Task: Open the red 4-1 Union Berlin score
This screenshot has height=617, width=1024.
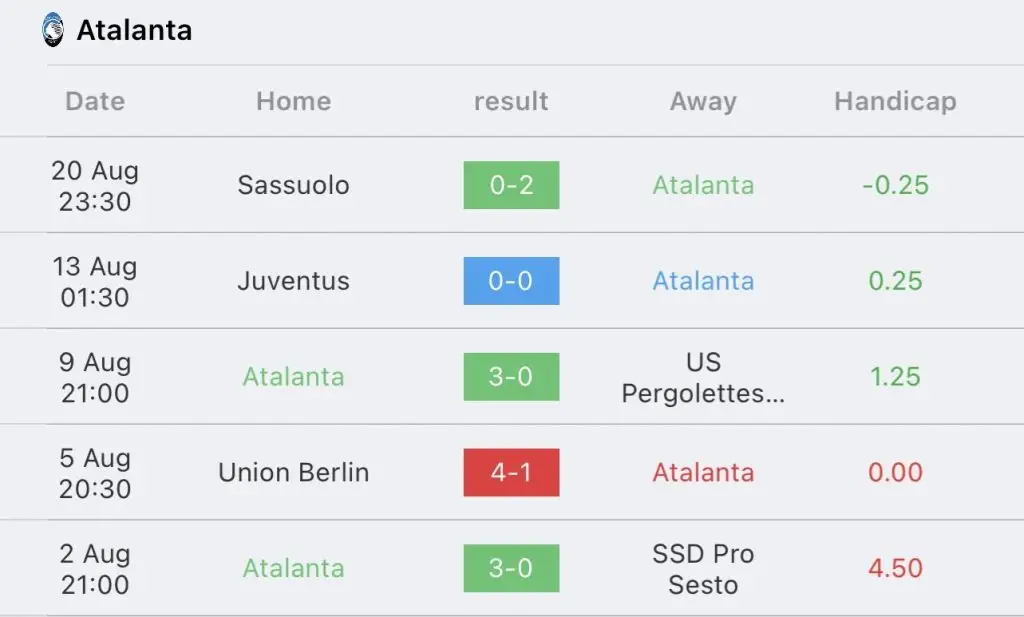Action: pos(511,472)
